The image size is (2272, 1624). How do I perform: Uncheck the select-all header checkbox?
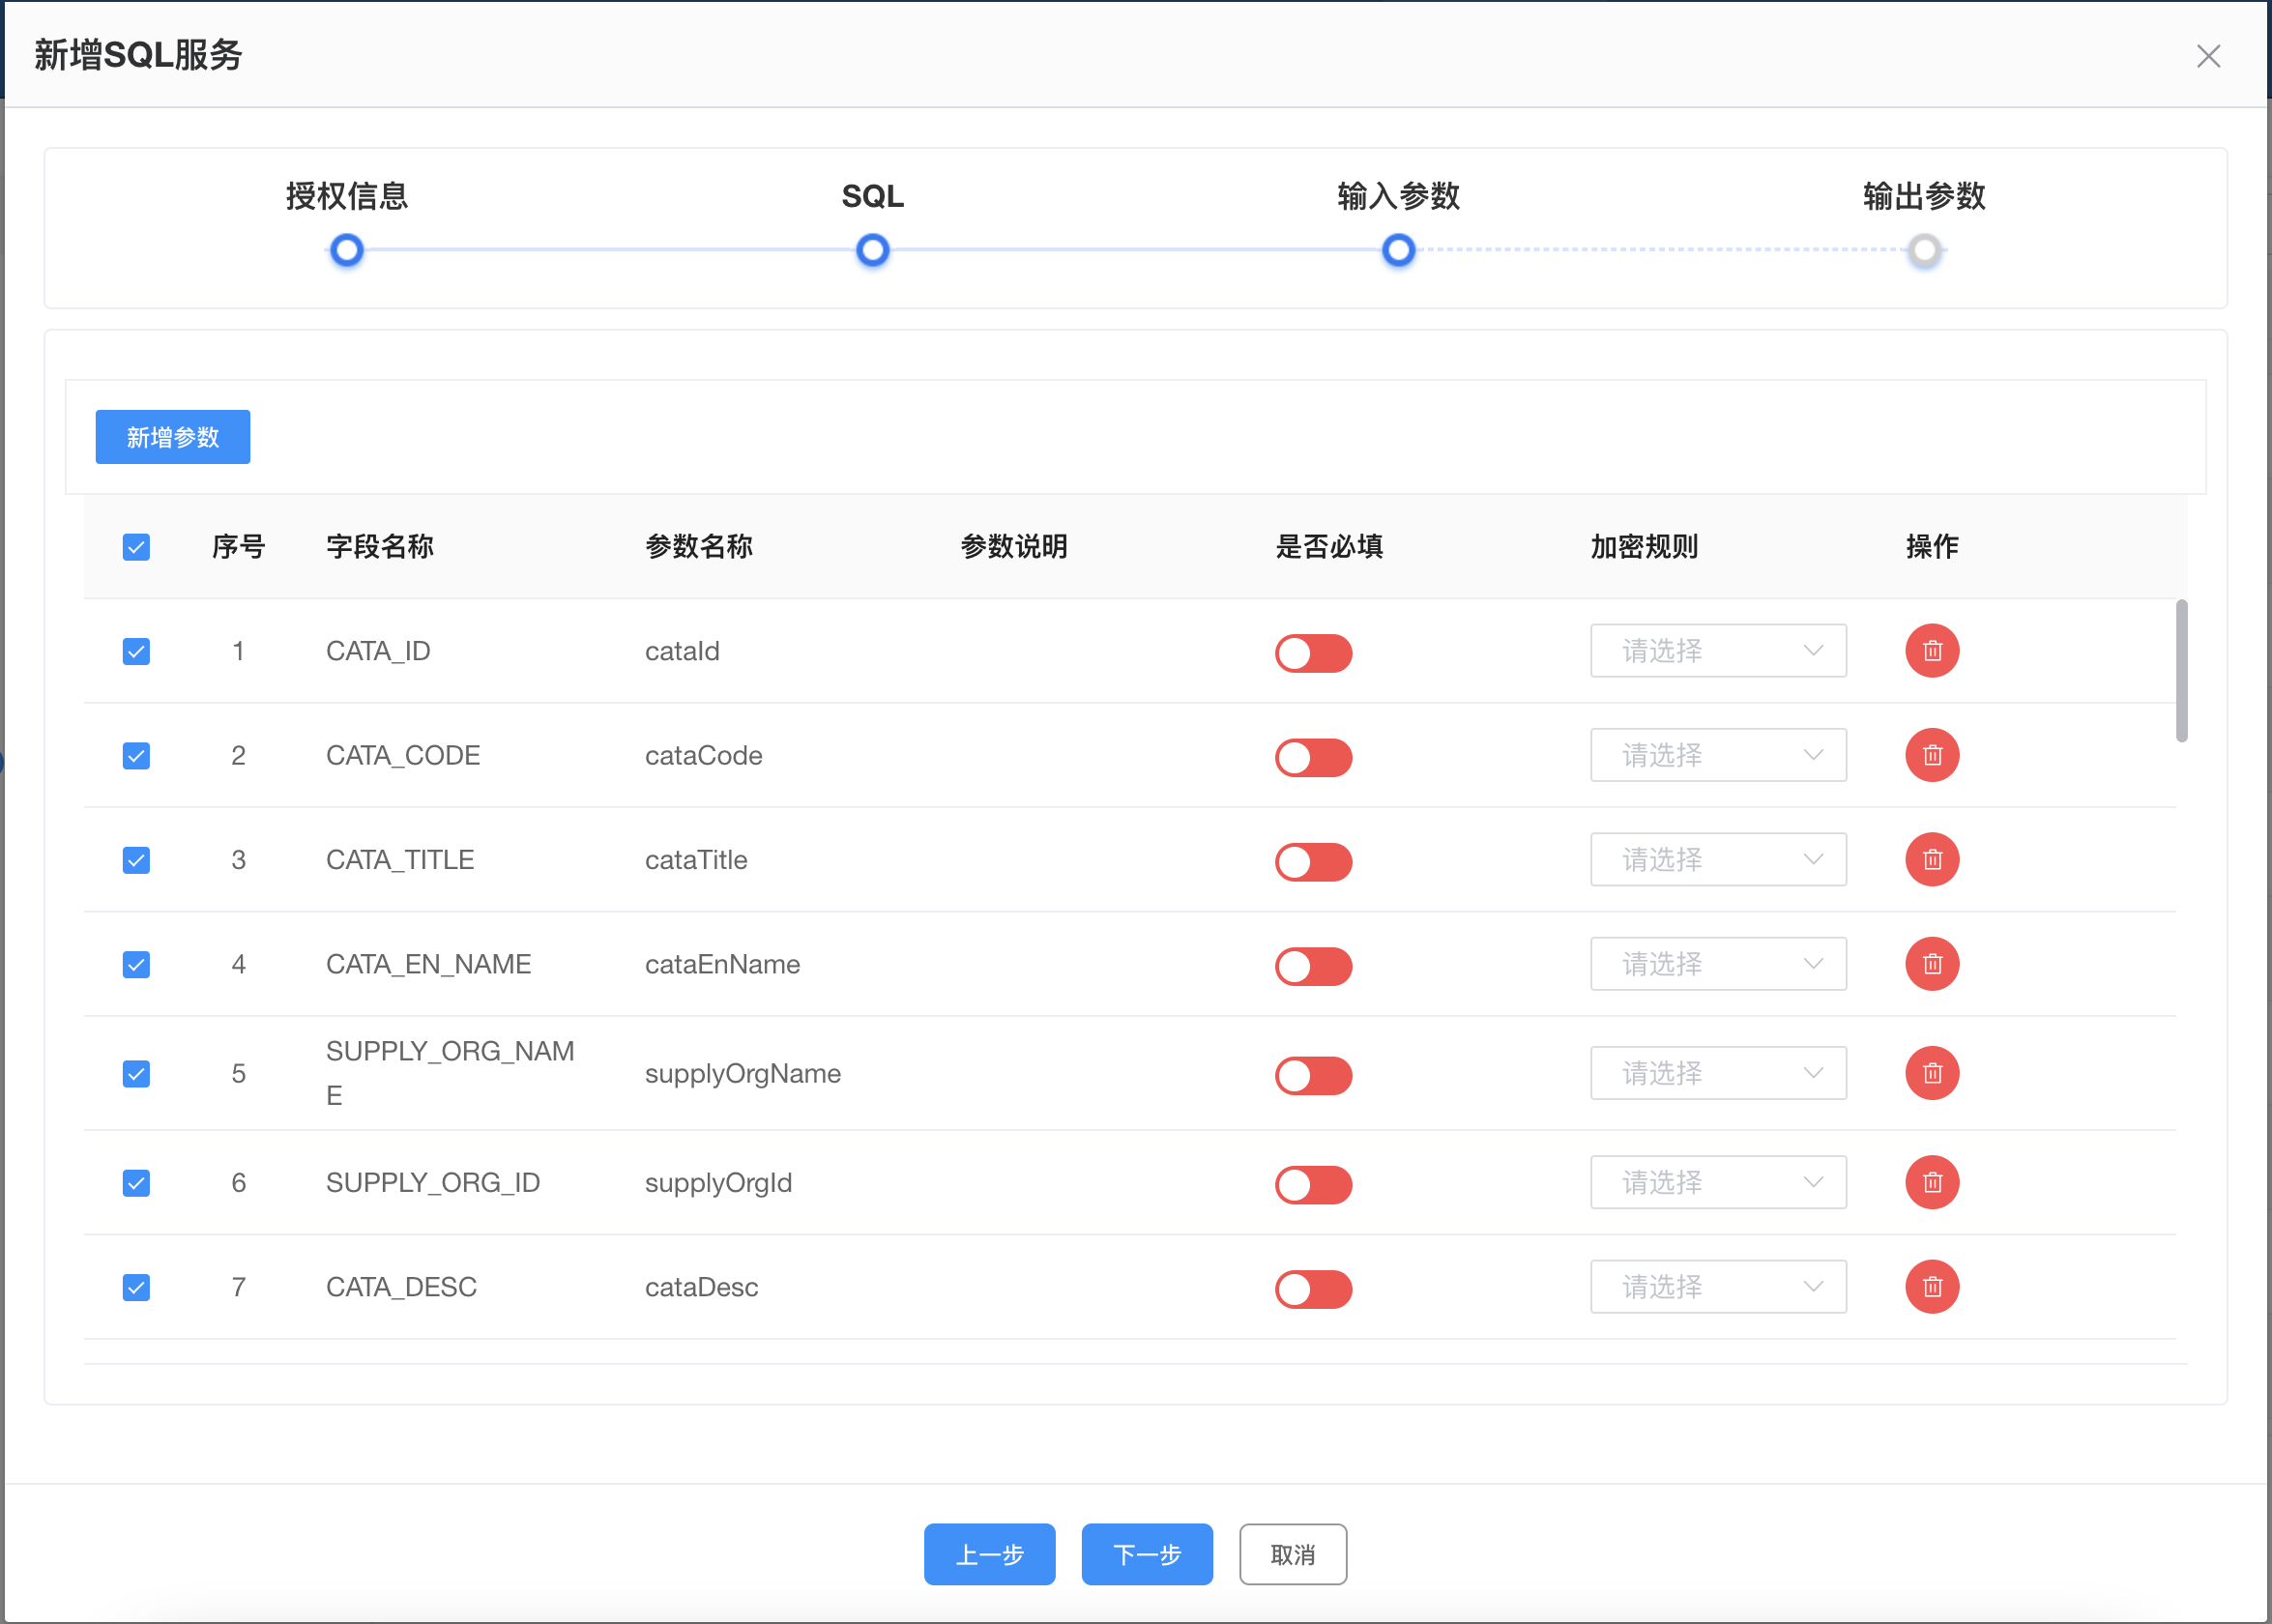coord(136,547)
